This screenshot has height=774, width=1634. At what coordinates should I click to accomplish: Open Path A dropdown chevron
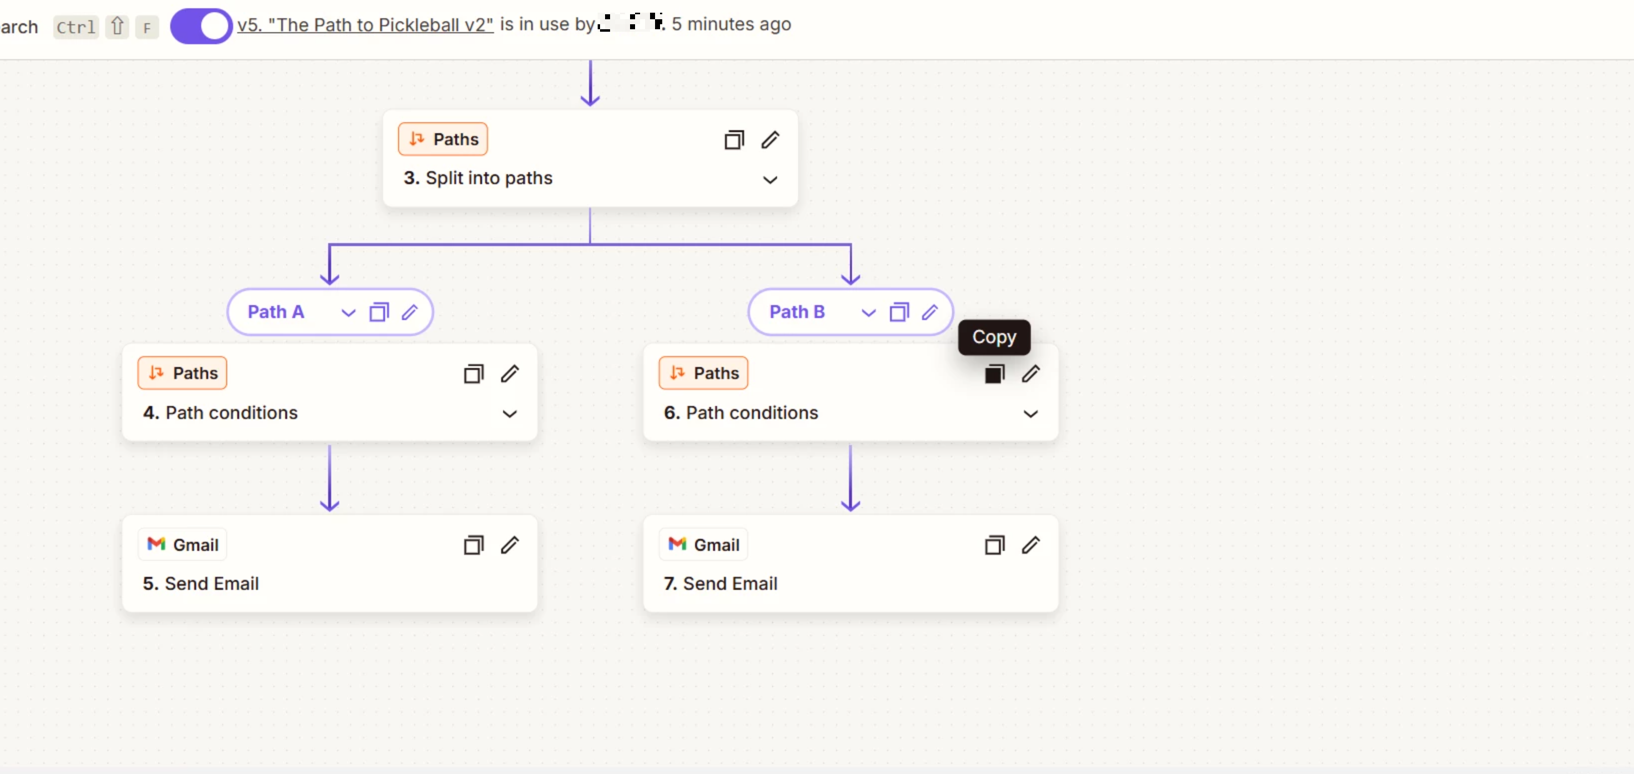[348, 313]
